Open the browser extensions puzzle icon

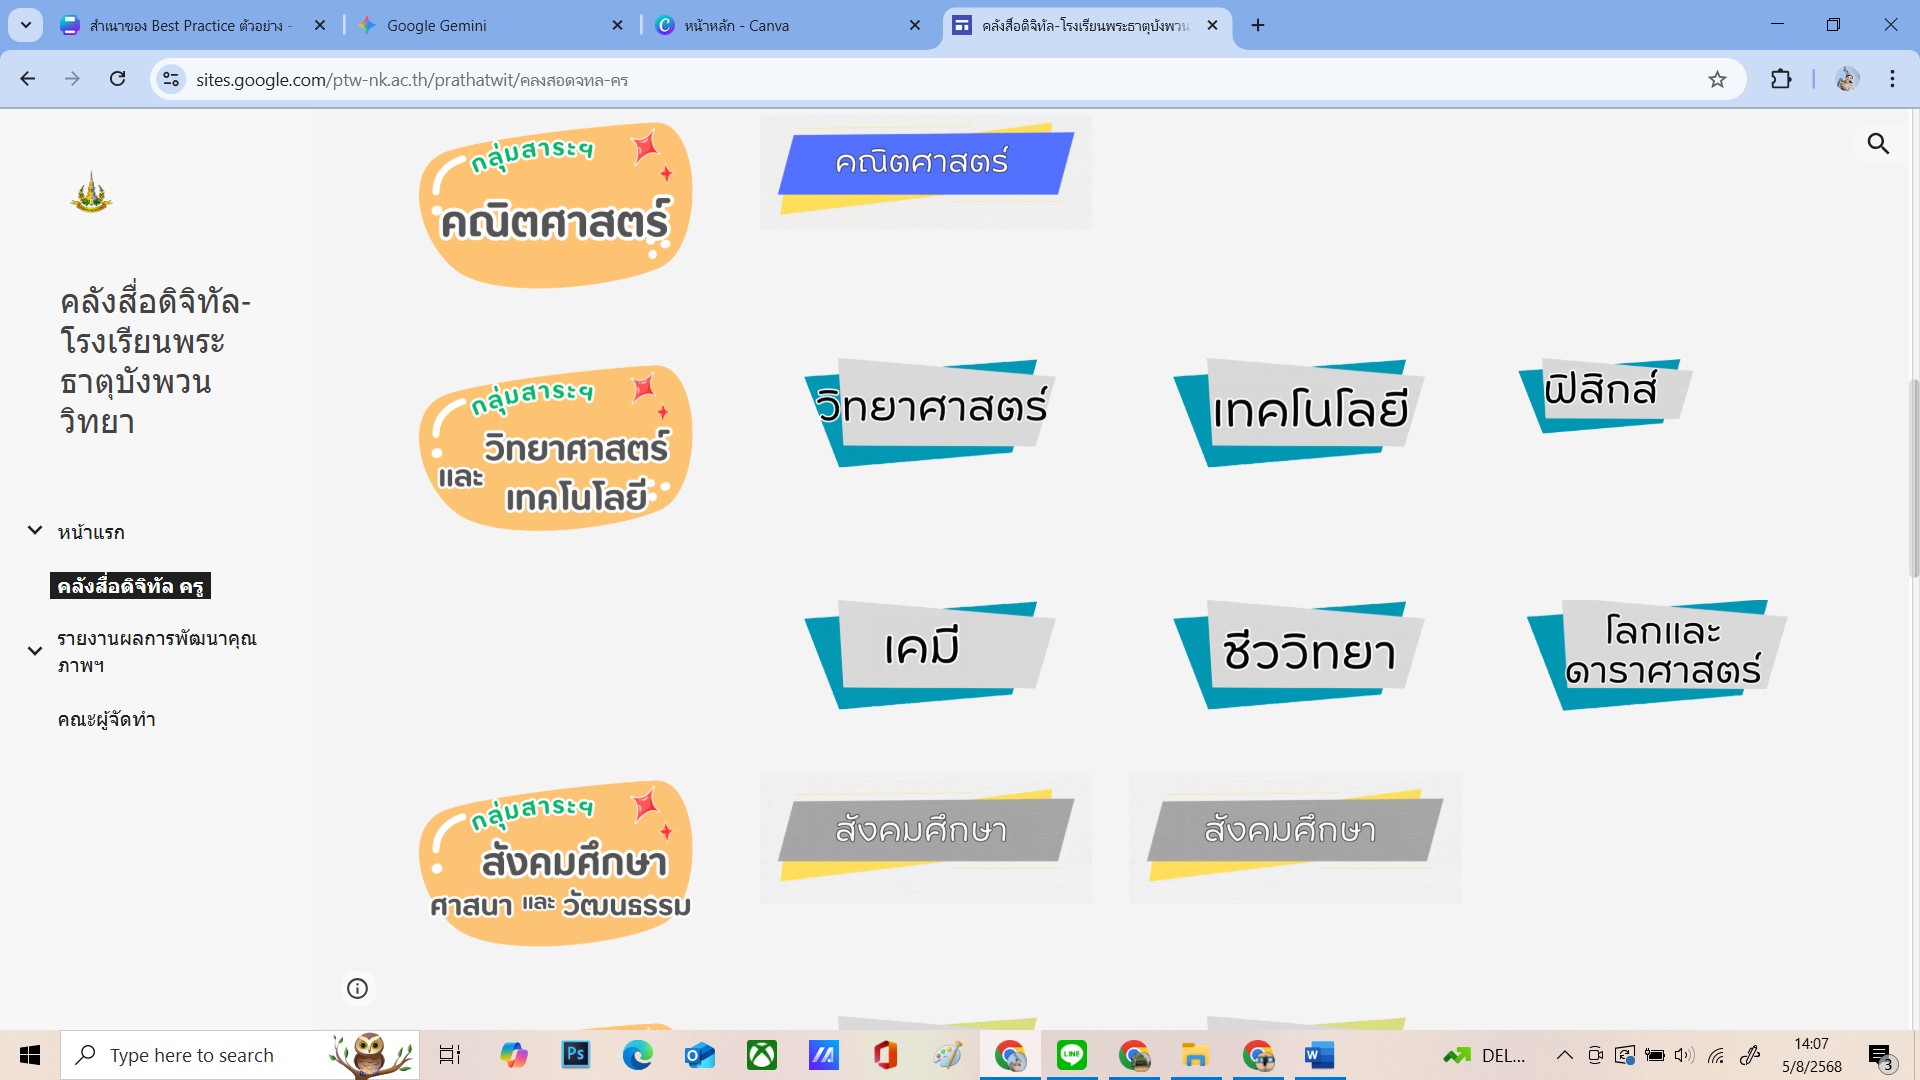click(1781, 79)
